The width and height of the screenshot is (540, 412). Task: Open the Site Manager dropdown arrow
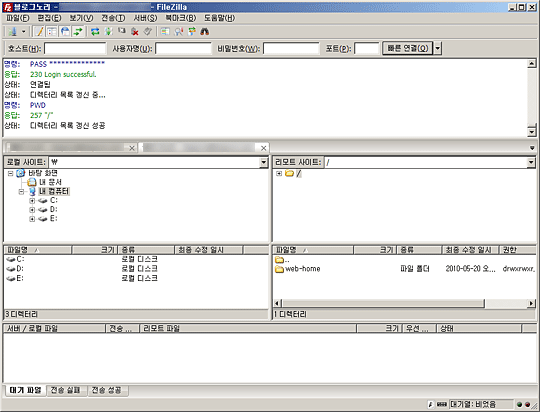23,32
